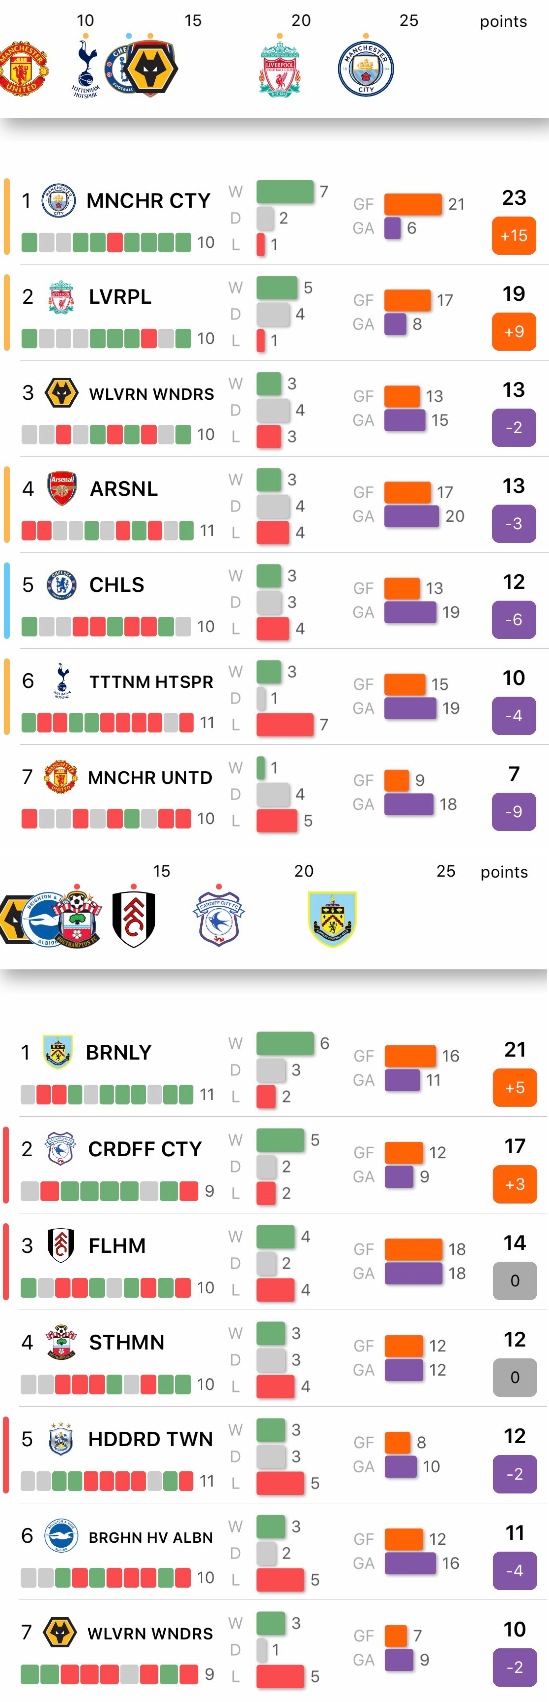Click the LVRPL form strip squares
Viewport: 549px width, 1702px height.
pyautogui.click(x=106, y=338)
